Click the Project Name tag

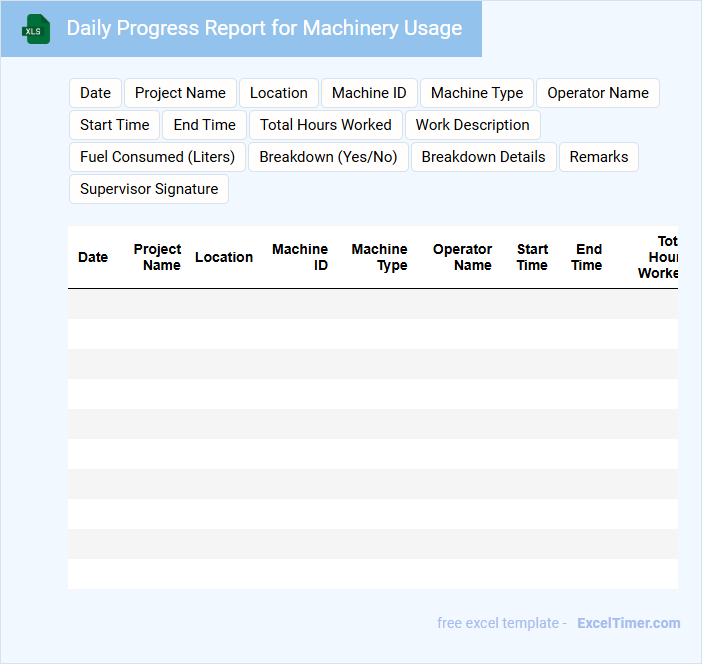pos(180,93)
